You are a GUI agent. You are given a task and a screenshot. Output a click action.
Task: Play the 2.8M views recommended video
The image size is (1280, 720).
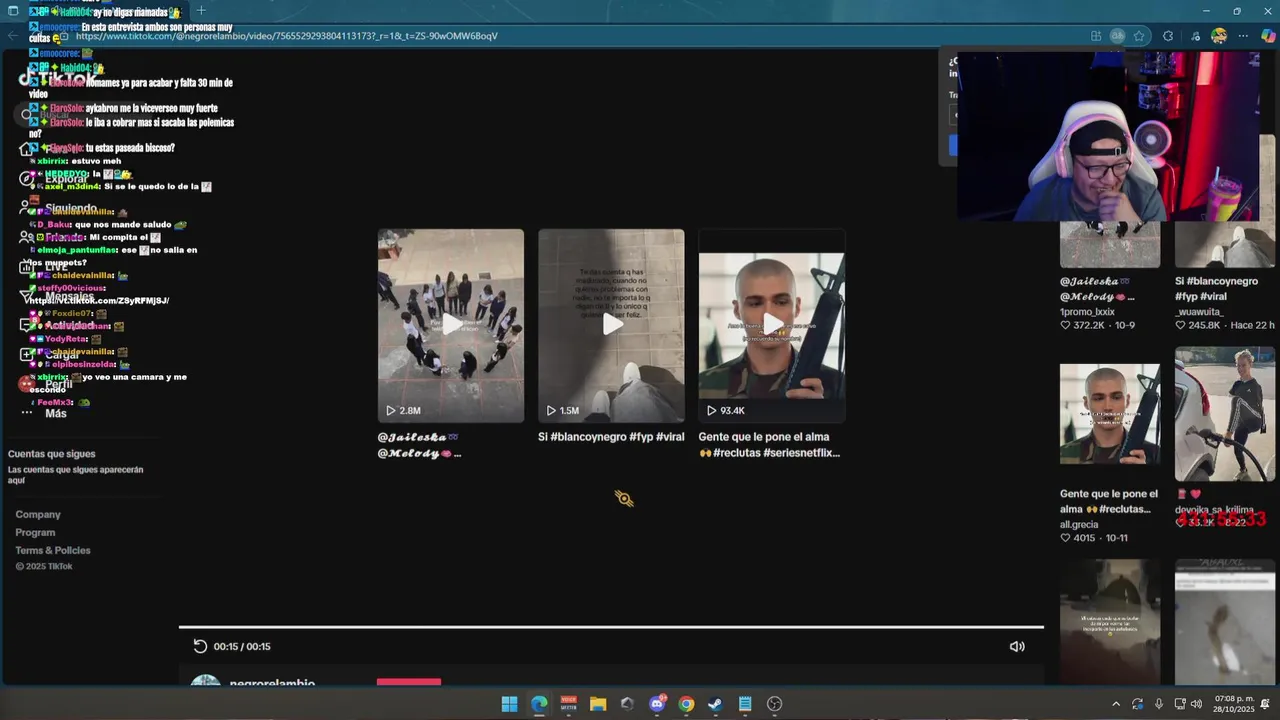(450, 325)
